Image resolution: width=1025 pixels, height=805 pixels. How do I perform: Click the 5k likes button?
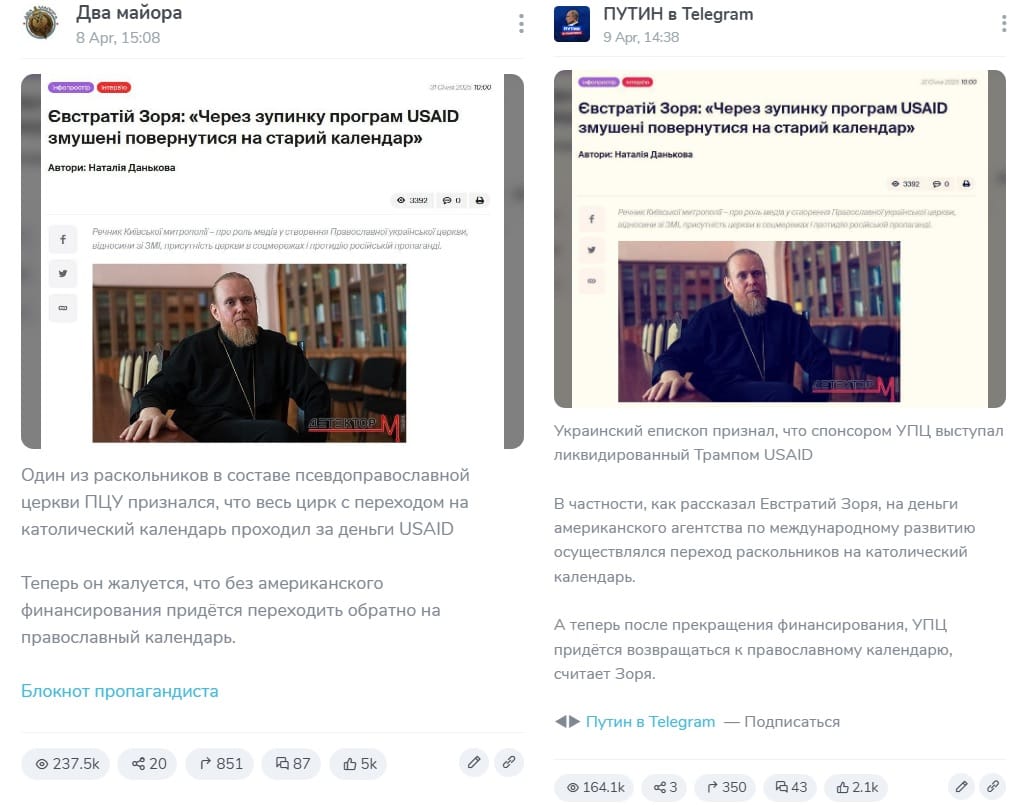358,764
